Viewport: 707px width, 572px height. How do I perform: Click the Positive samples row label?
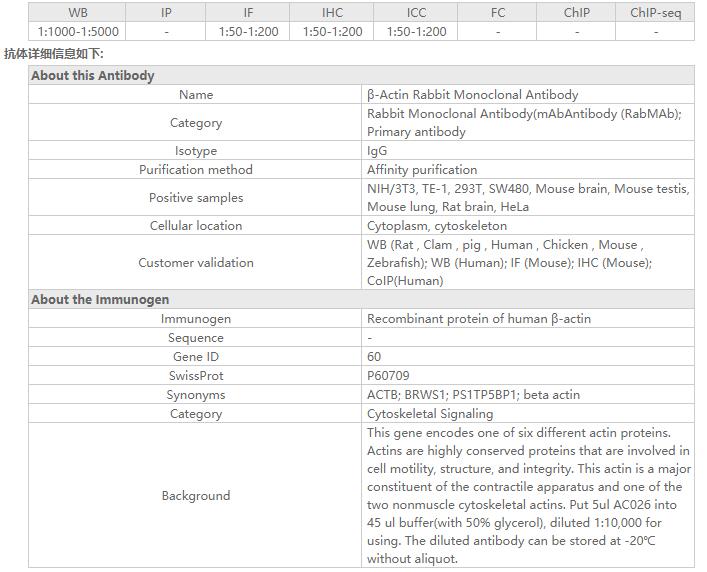[196, 198]
